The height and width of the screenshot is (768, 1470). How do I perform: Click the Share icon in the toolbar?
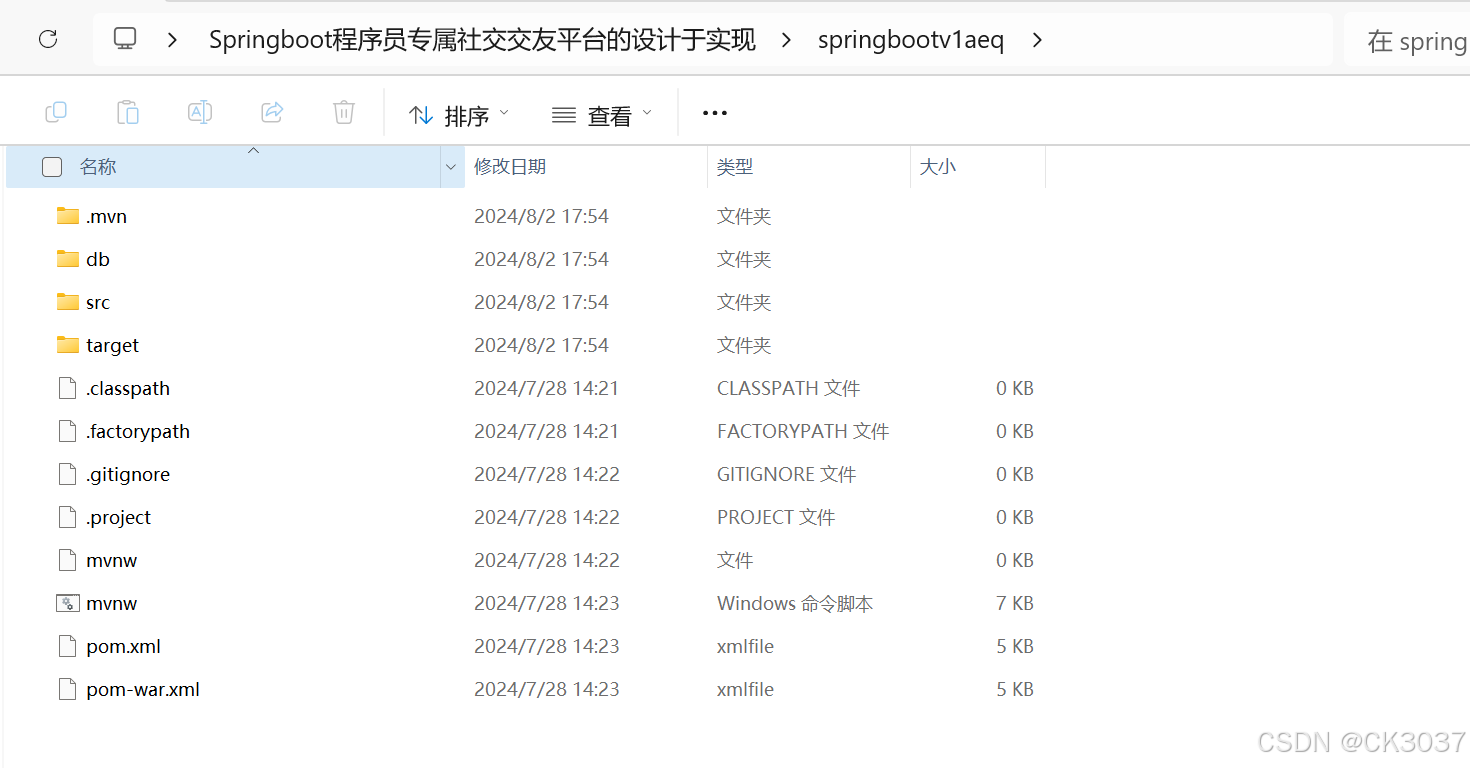pos(272,112)
